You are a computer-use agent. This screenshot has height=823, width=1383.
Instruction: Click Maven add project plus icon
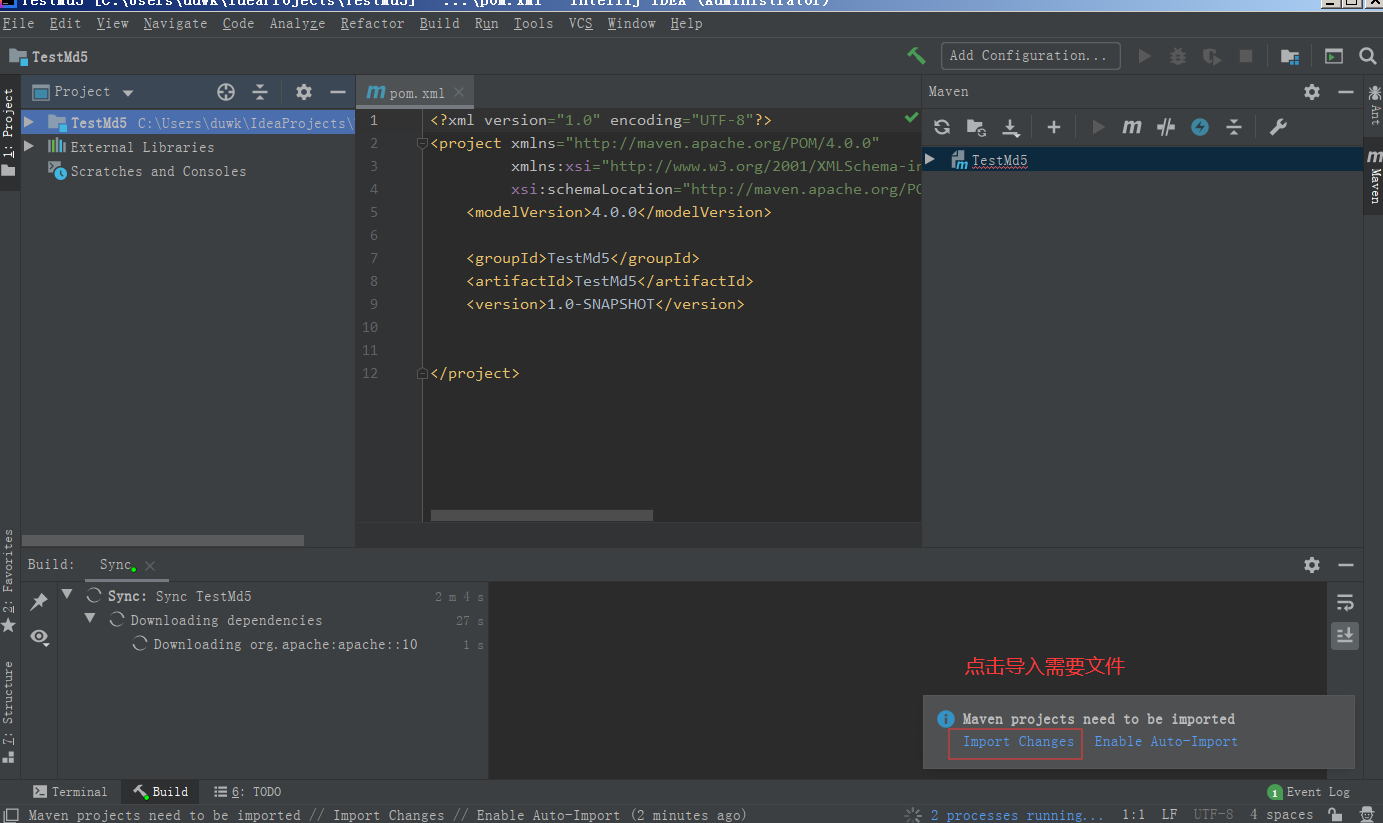1053,127
